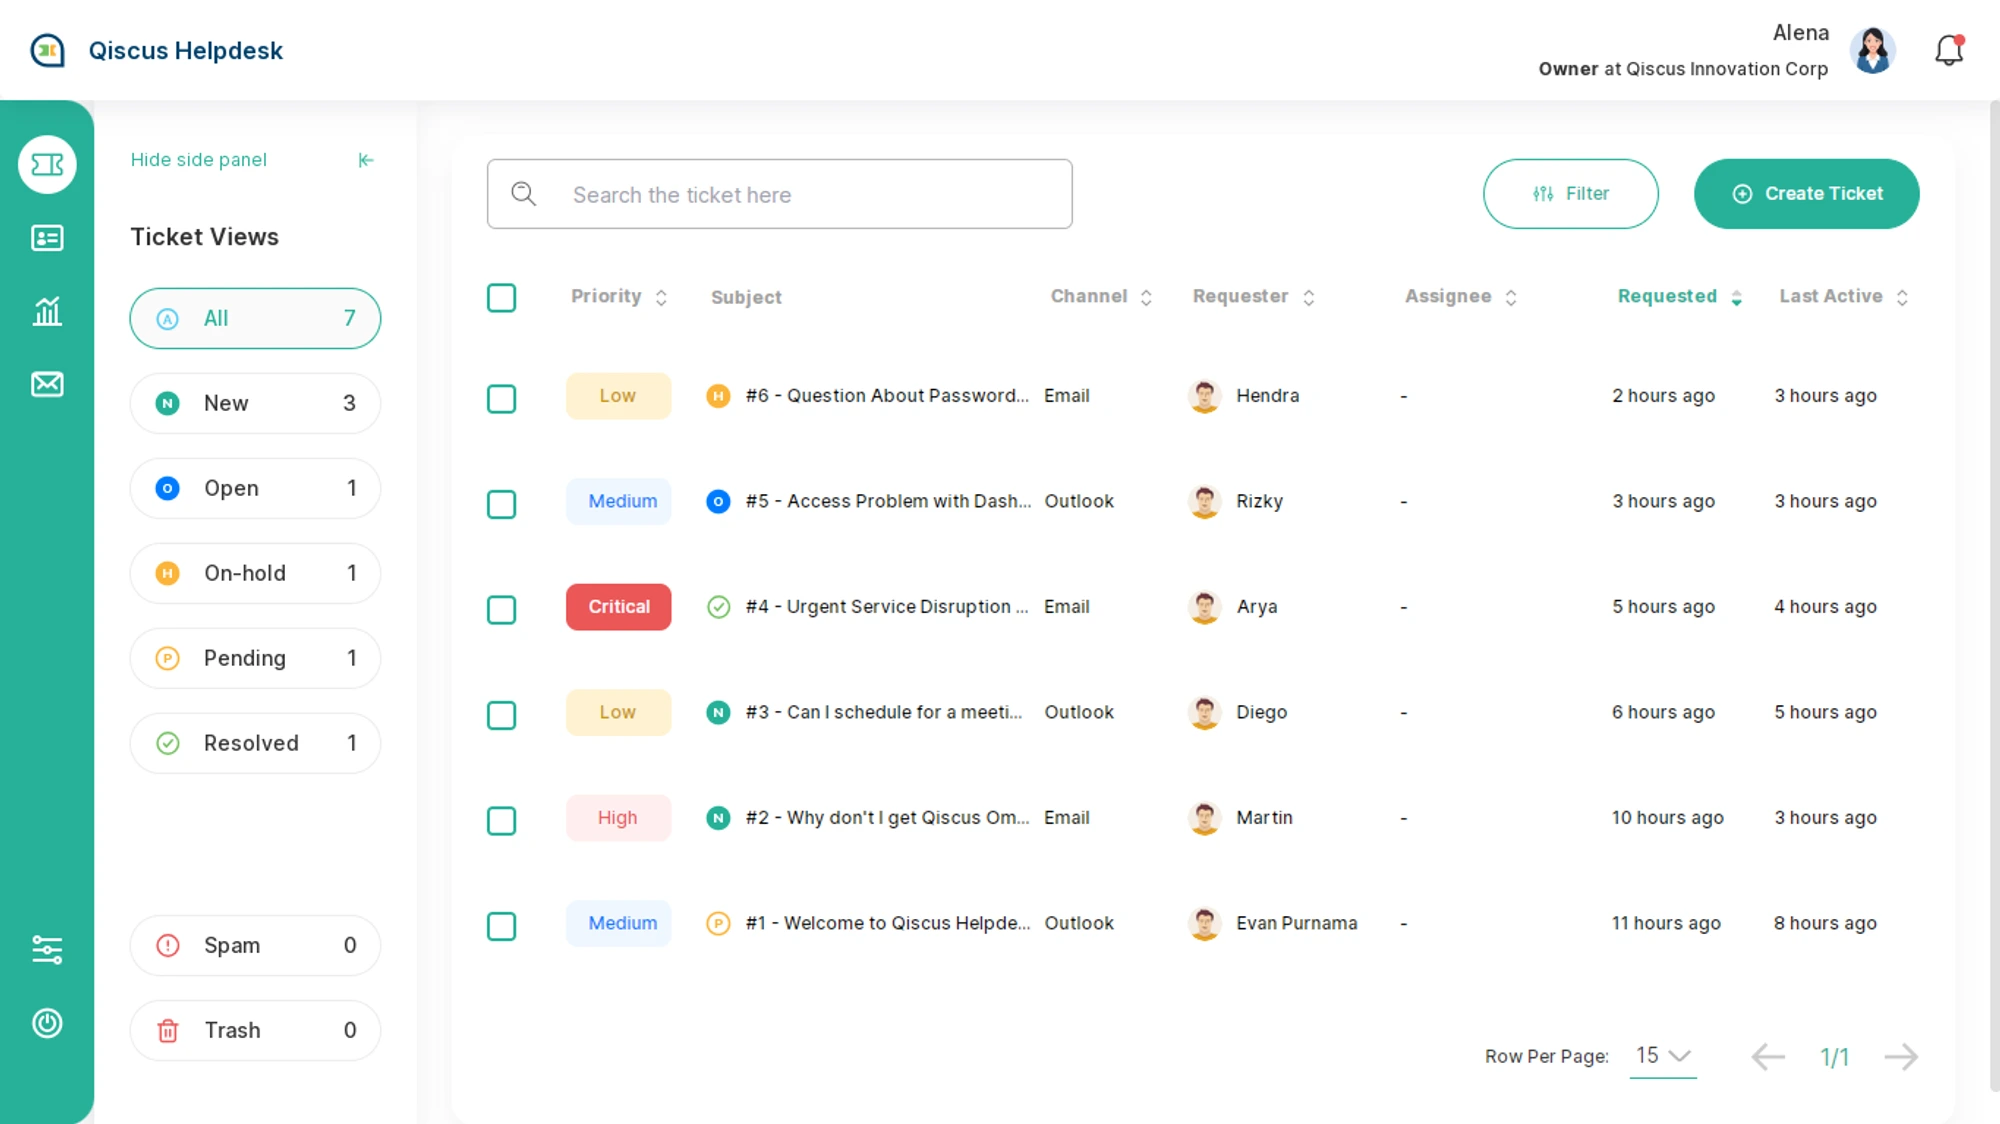Screen dimensions: 2000x1124
Task: Switch to the Resolved ticket view
Action: [255, 743]
